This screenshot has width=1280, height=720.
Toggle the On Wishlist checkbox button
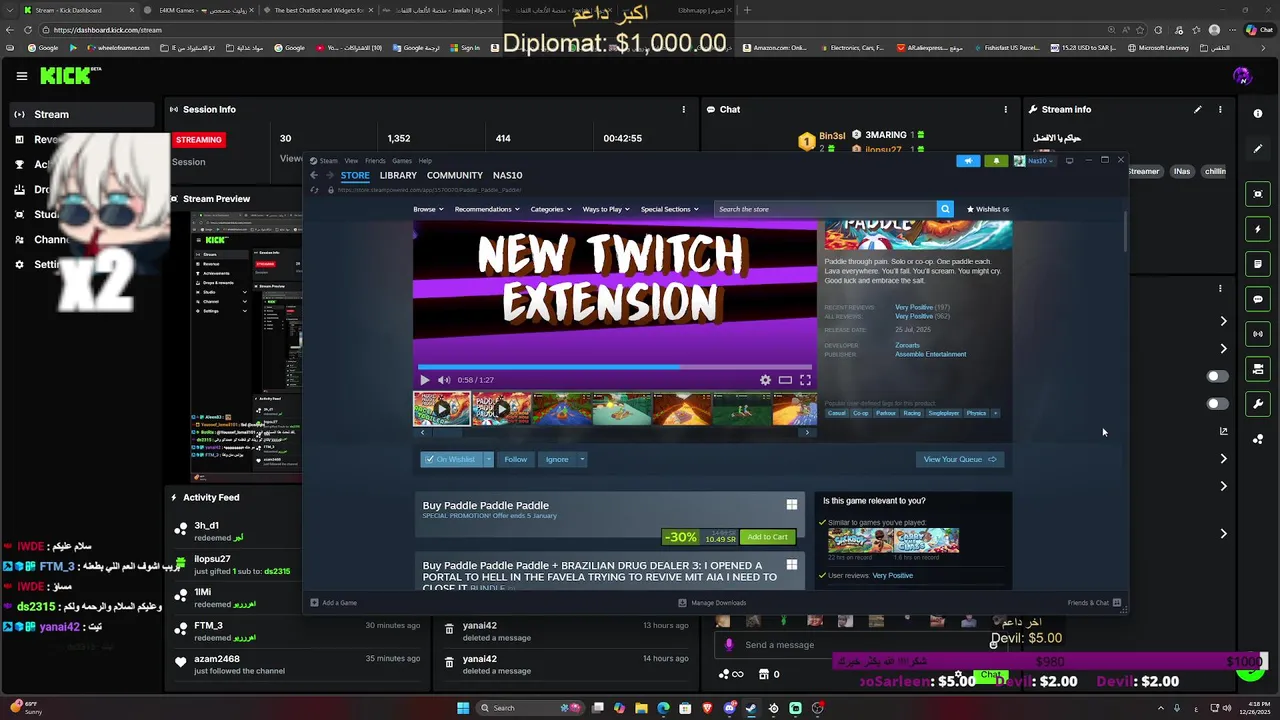pos(451,459)
